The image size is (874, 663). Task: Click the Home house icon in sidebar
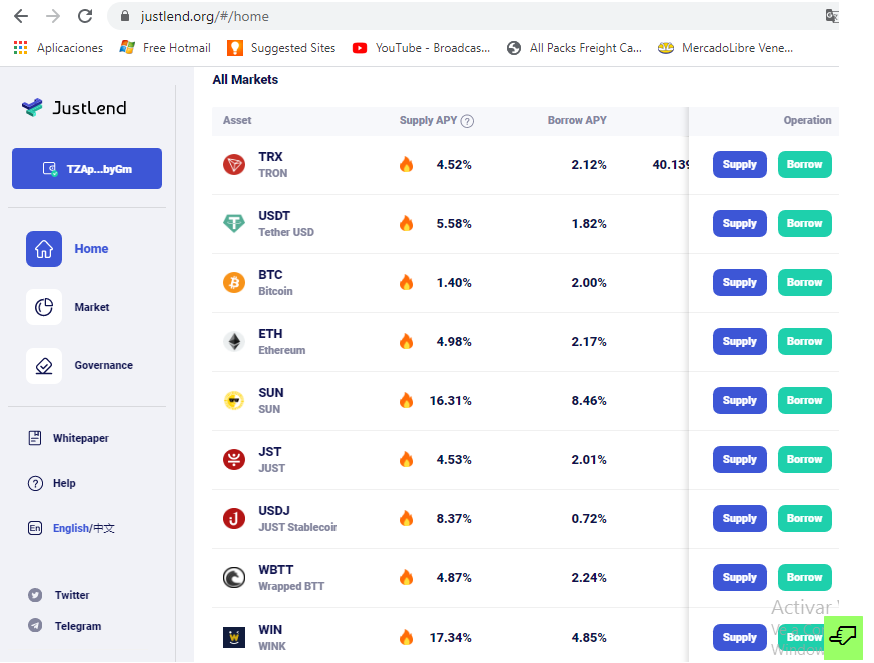pyautogui.click(x=44, y=249)
